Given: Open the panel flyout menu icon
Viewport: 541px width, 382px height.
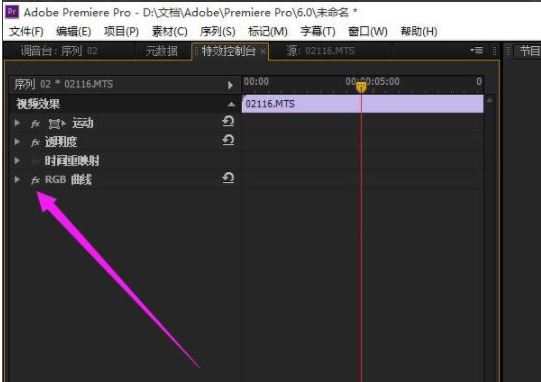Looking at the screenshot, I should click(x=476, y=51).
